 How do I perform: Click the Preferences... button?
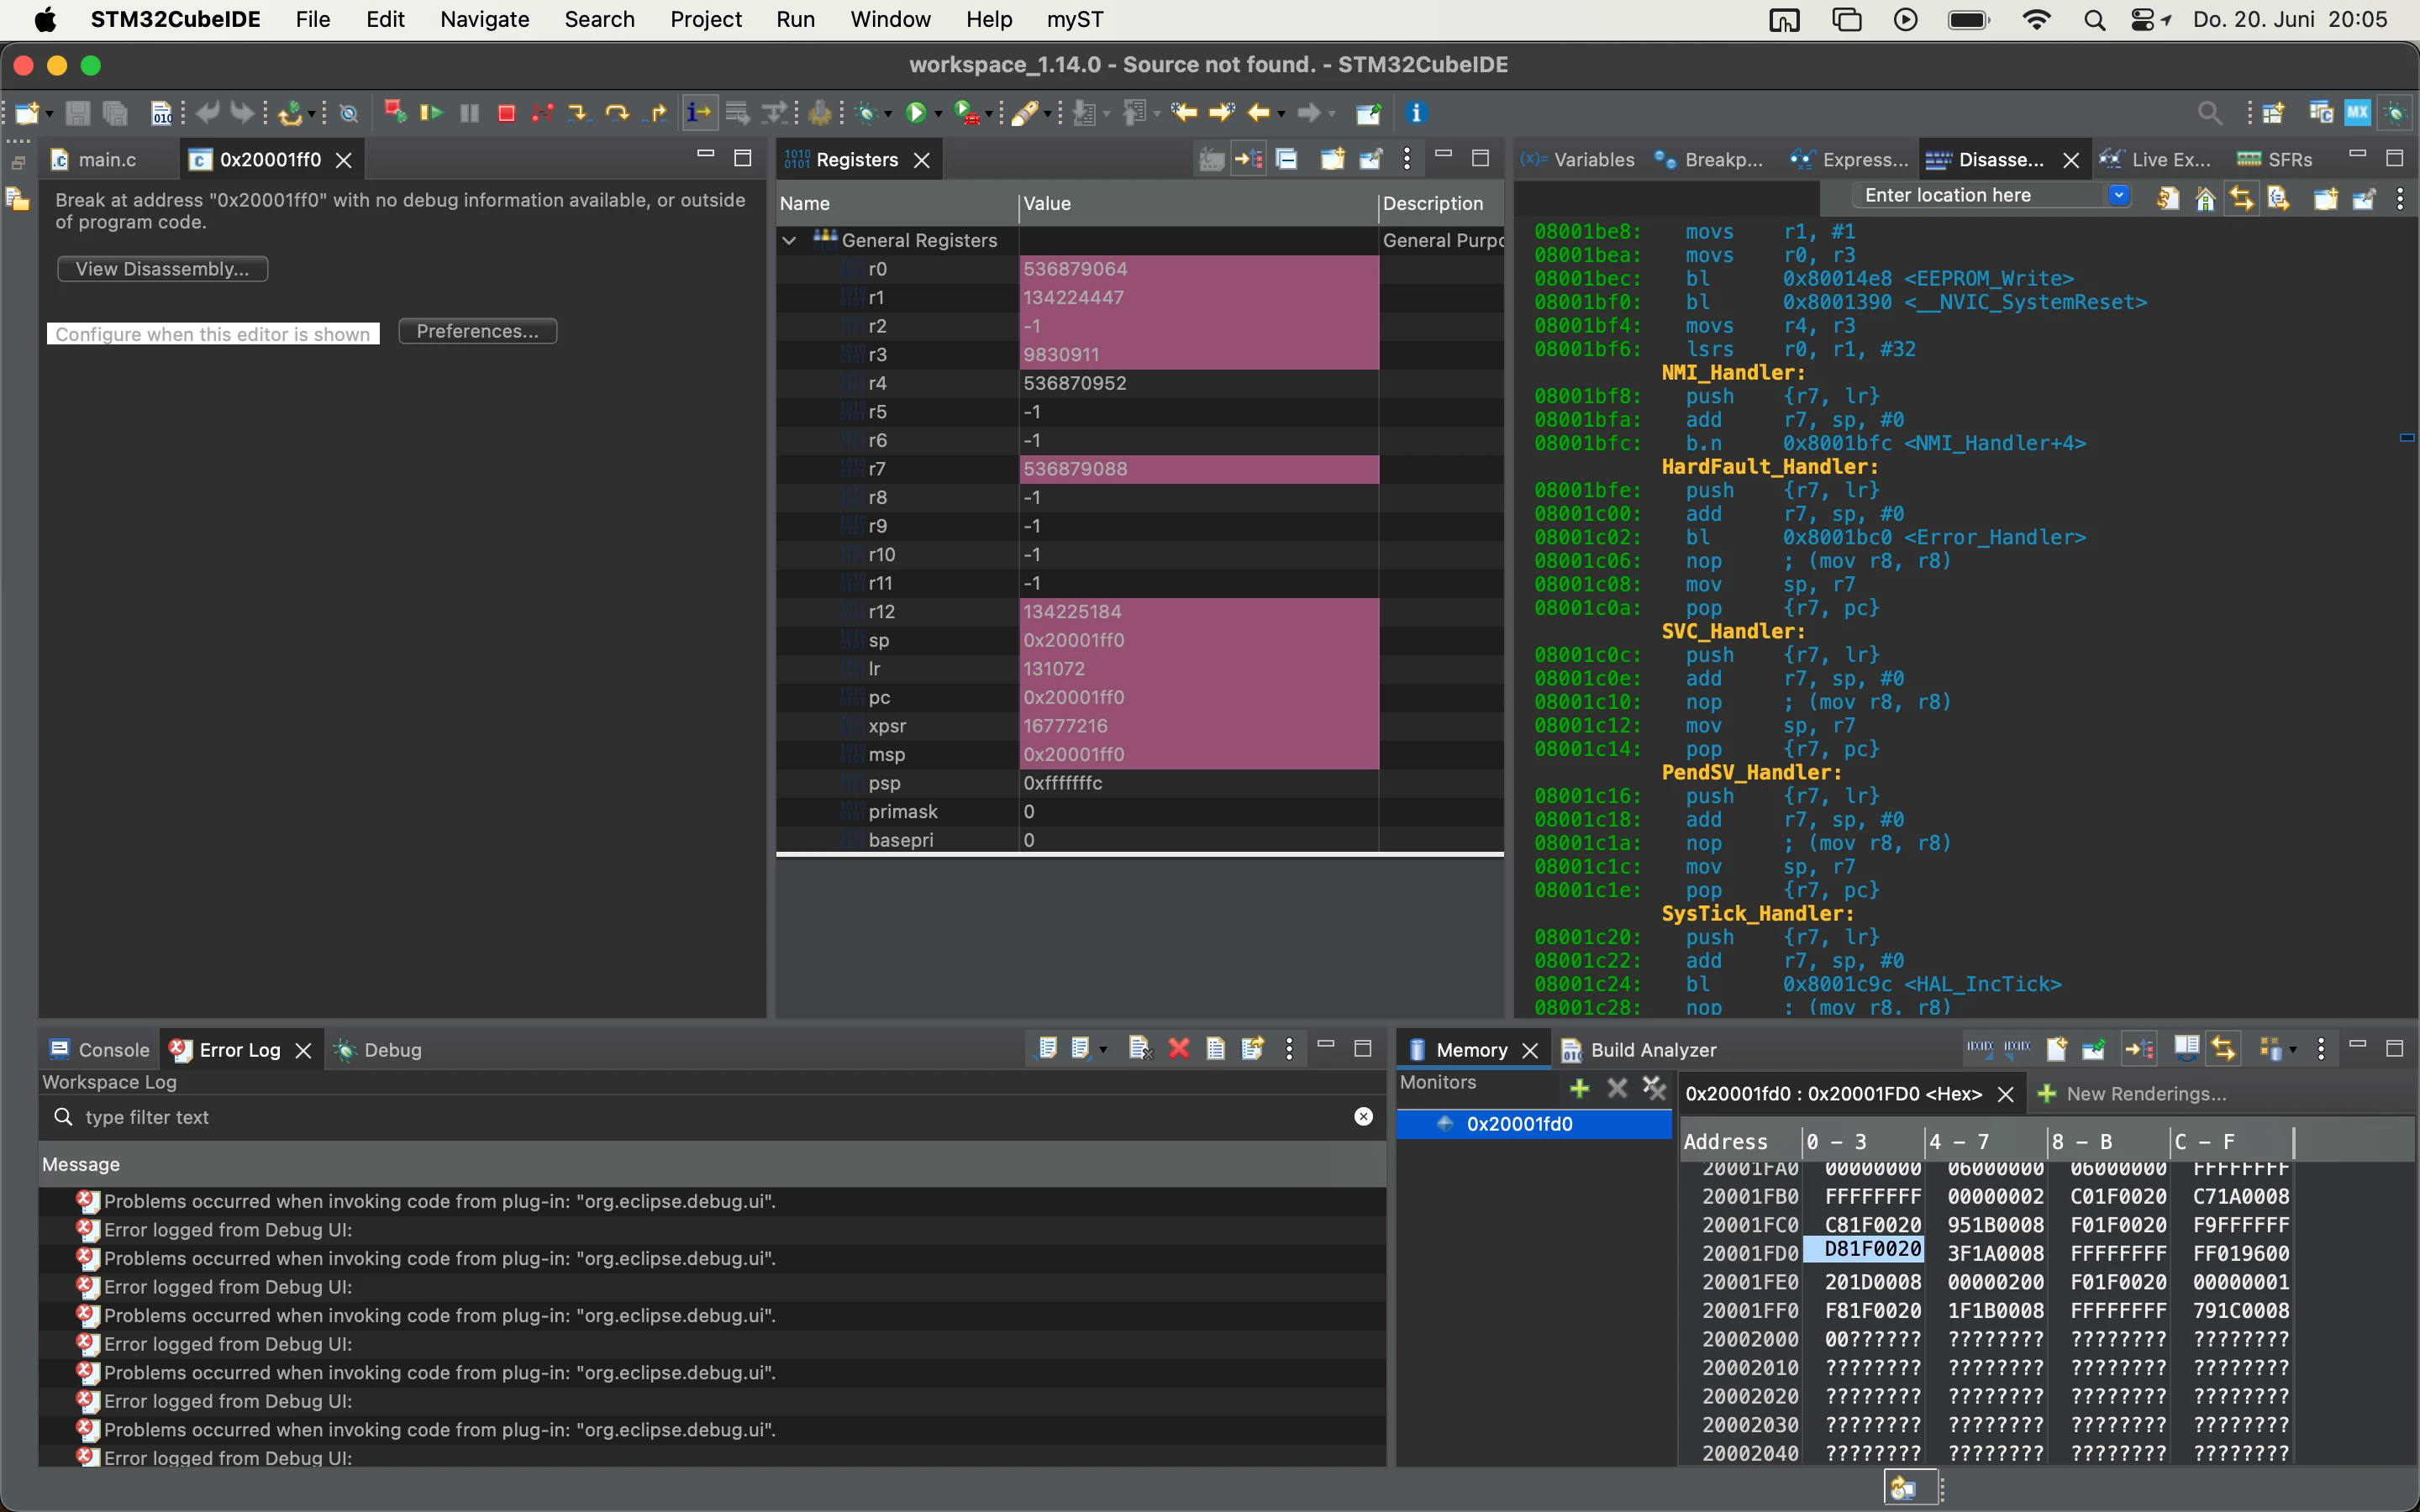(x=477, y=331)
